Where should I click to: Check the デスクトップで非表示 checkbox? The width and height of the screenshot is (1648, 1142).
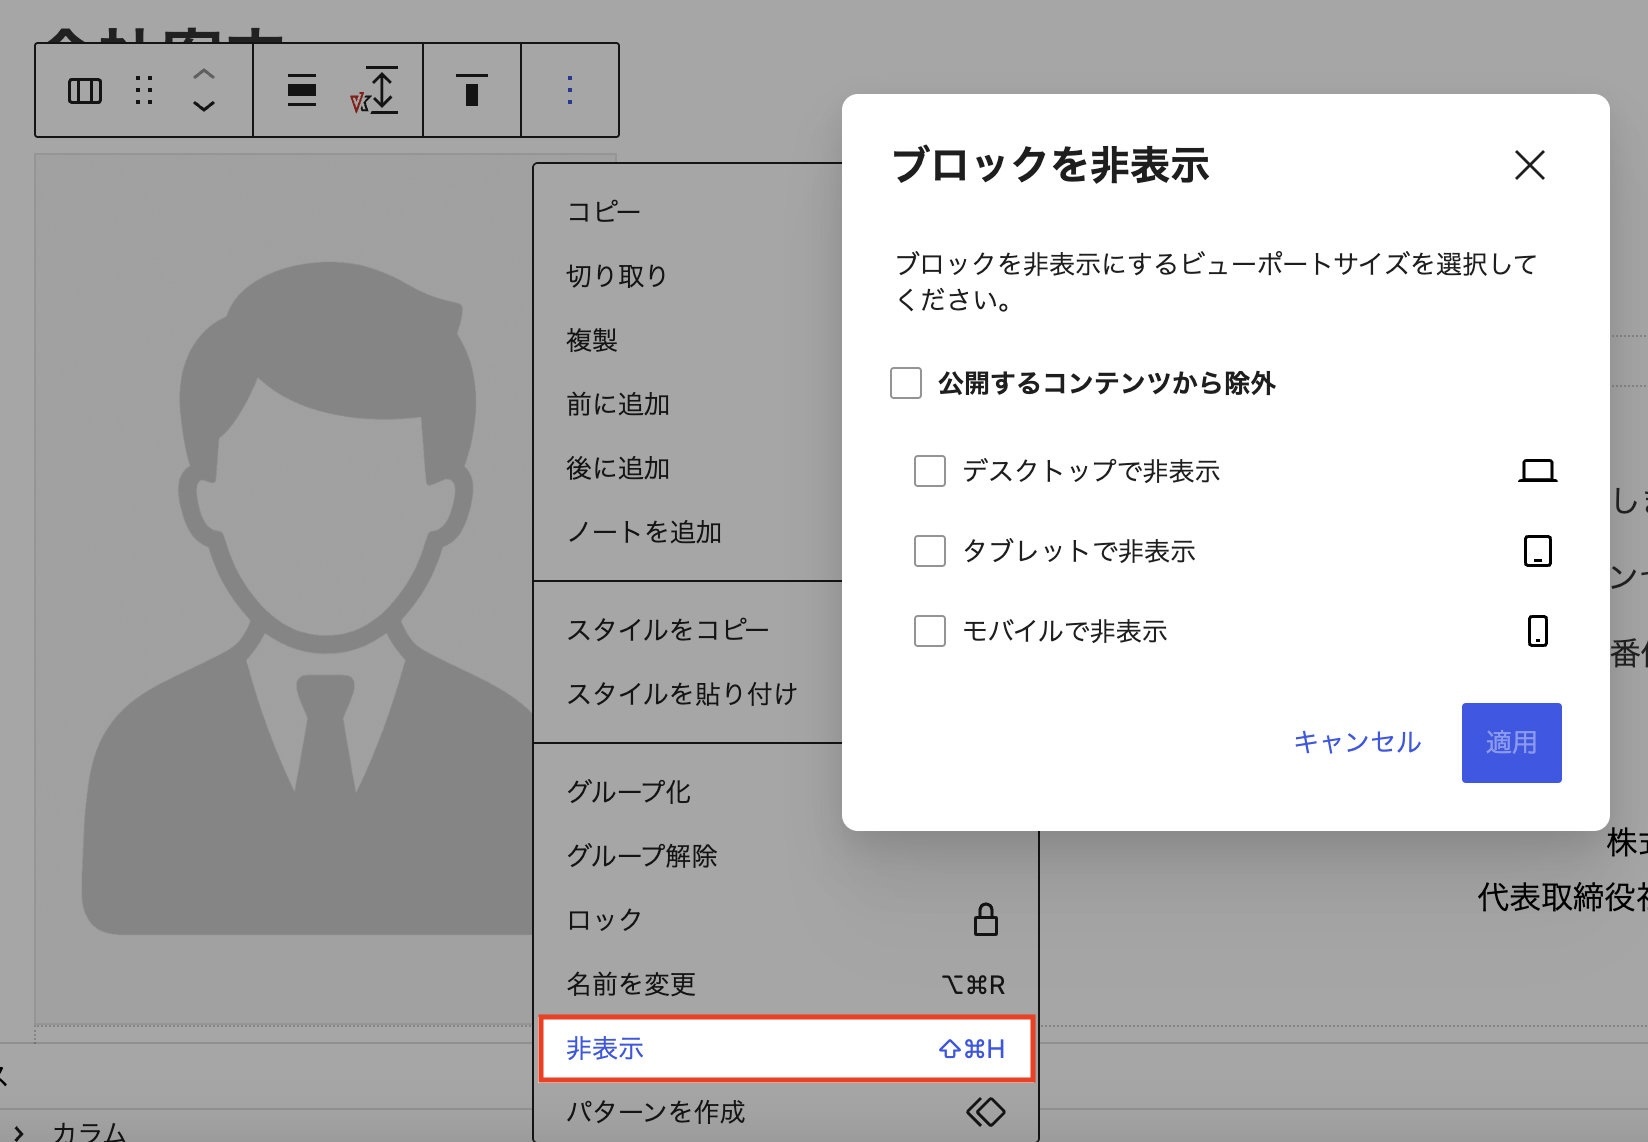tap(930, 471)
